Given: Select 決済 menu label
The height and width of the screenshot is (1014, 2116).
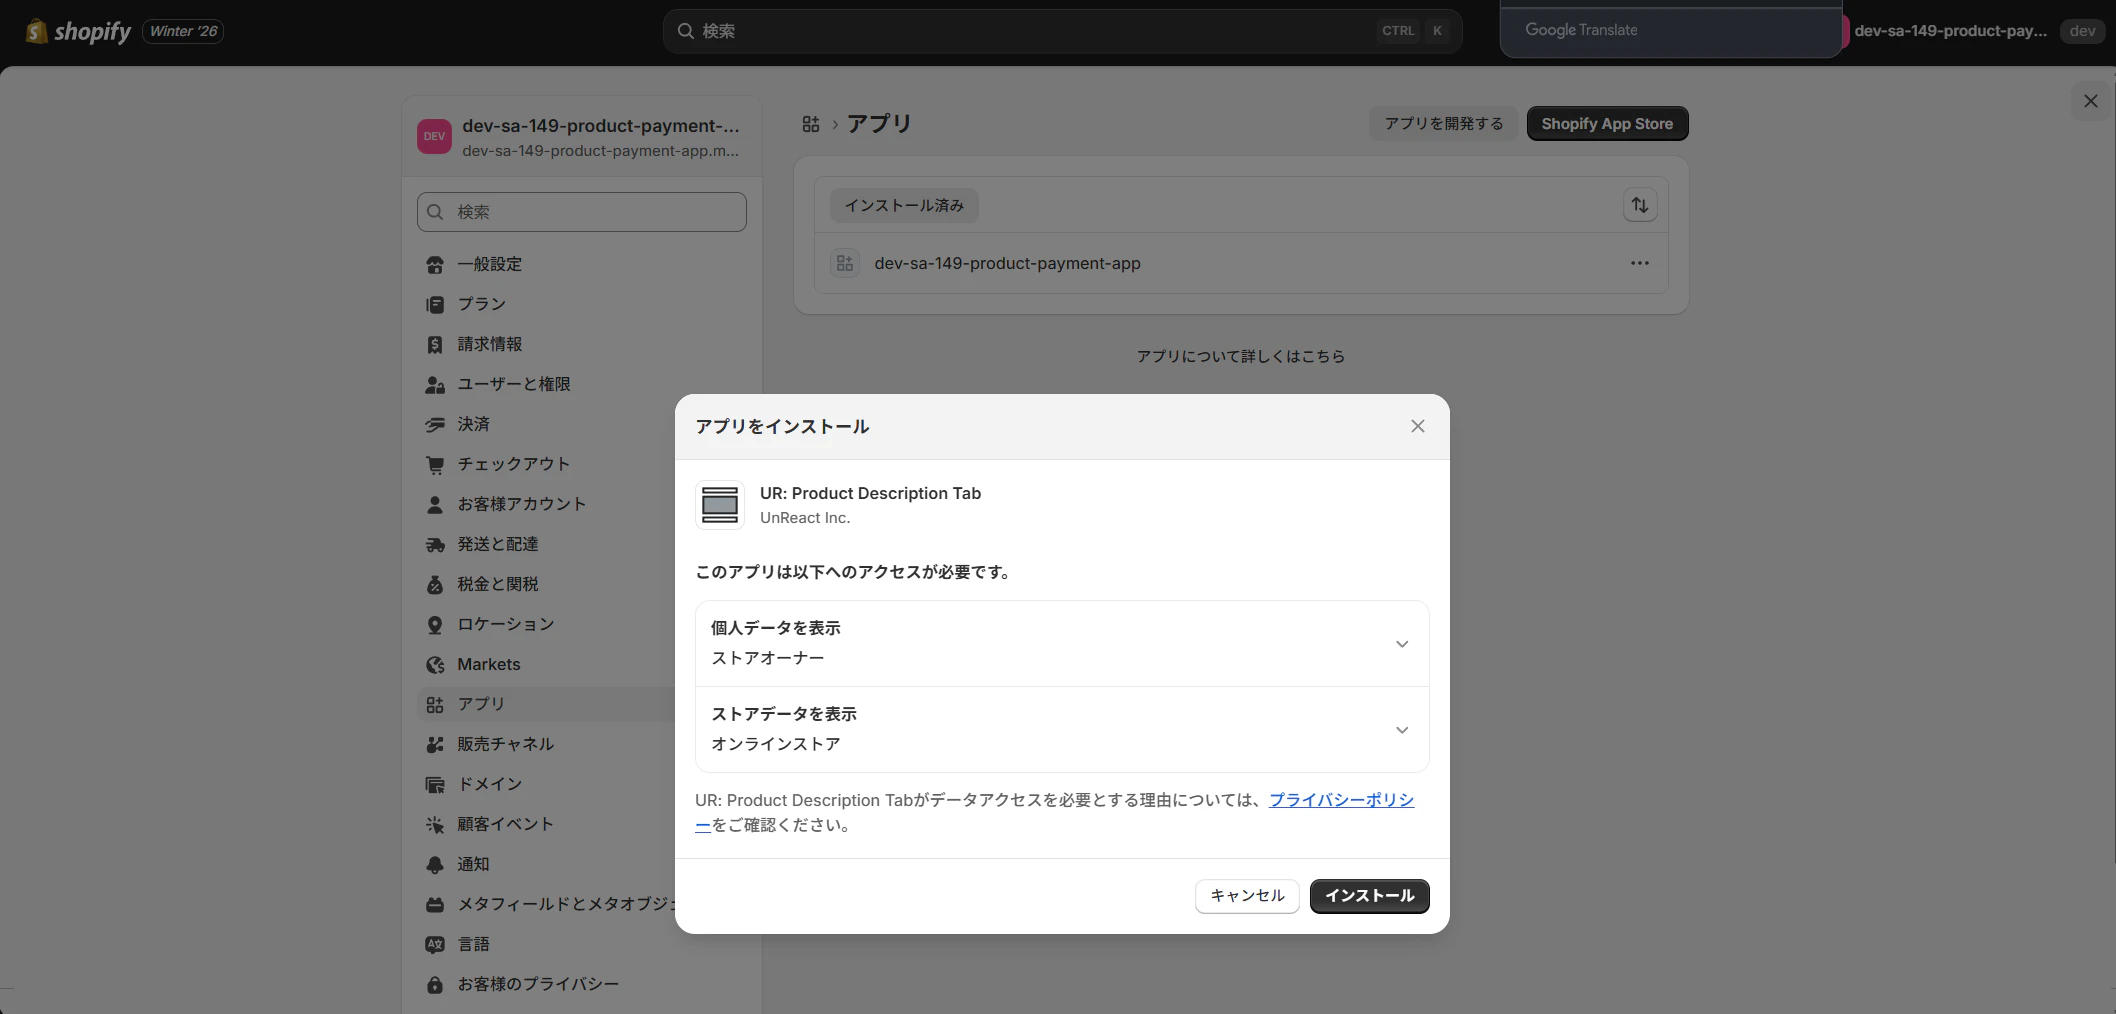Looking at the screenshot, I should tap(474, 424).
